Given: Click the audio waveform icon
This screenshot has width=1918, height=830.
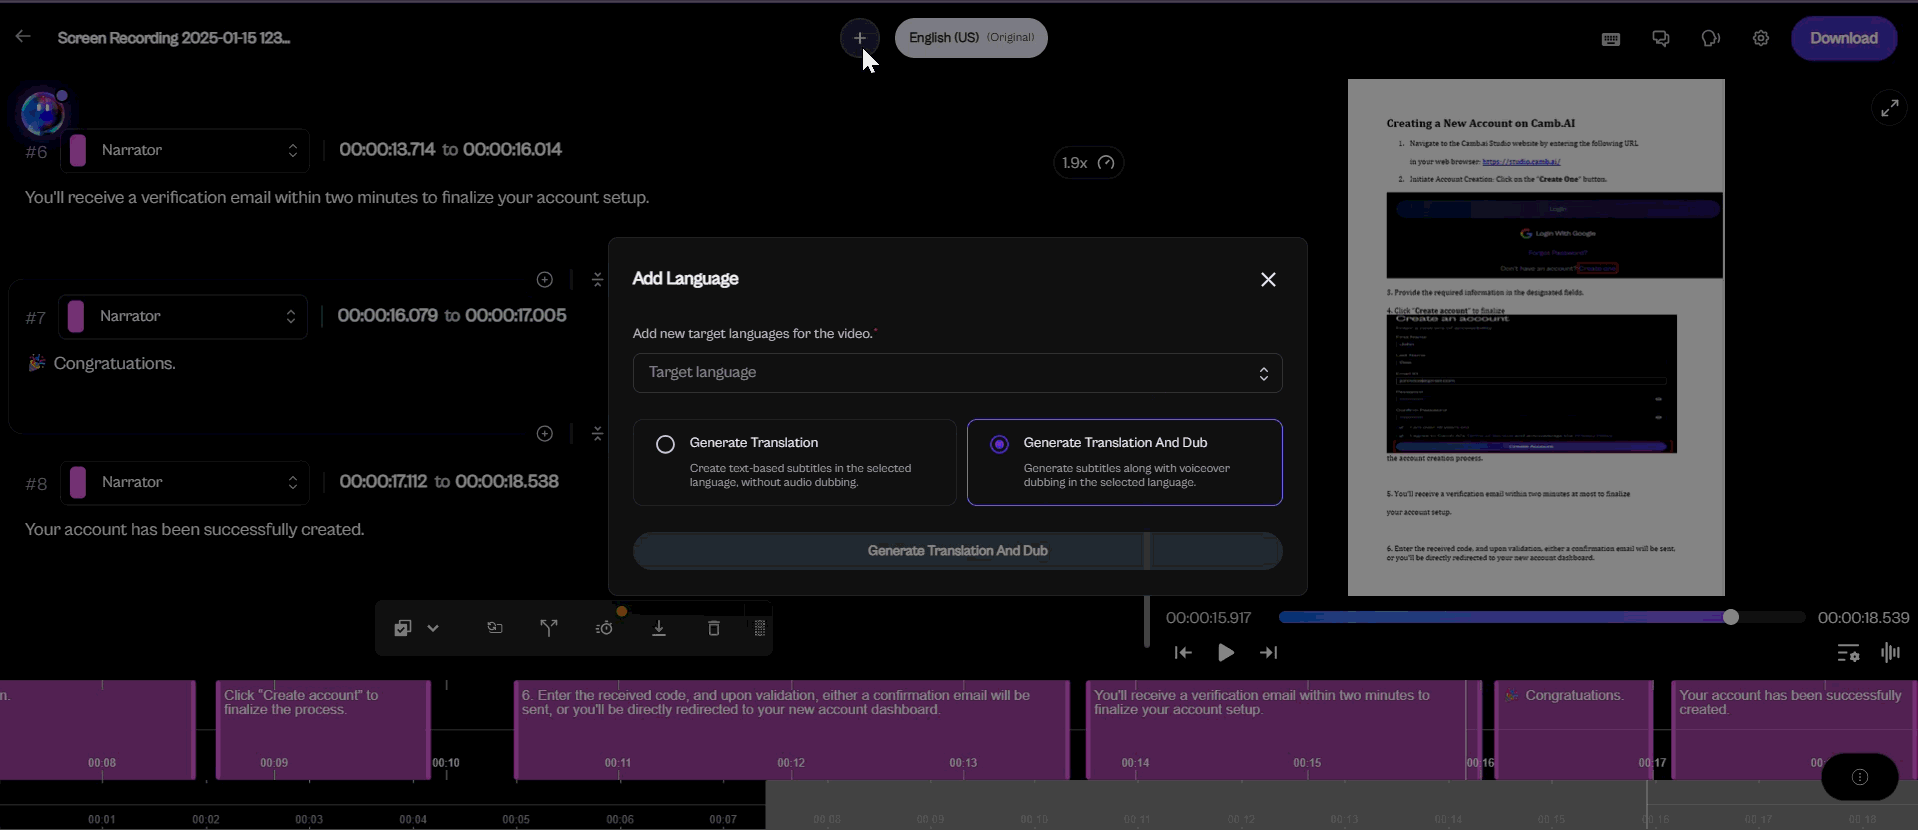Looking at the screenshot, I should (1889, 653).
